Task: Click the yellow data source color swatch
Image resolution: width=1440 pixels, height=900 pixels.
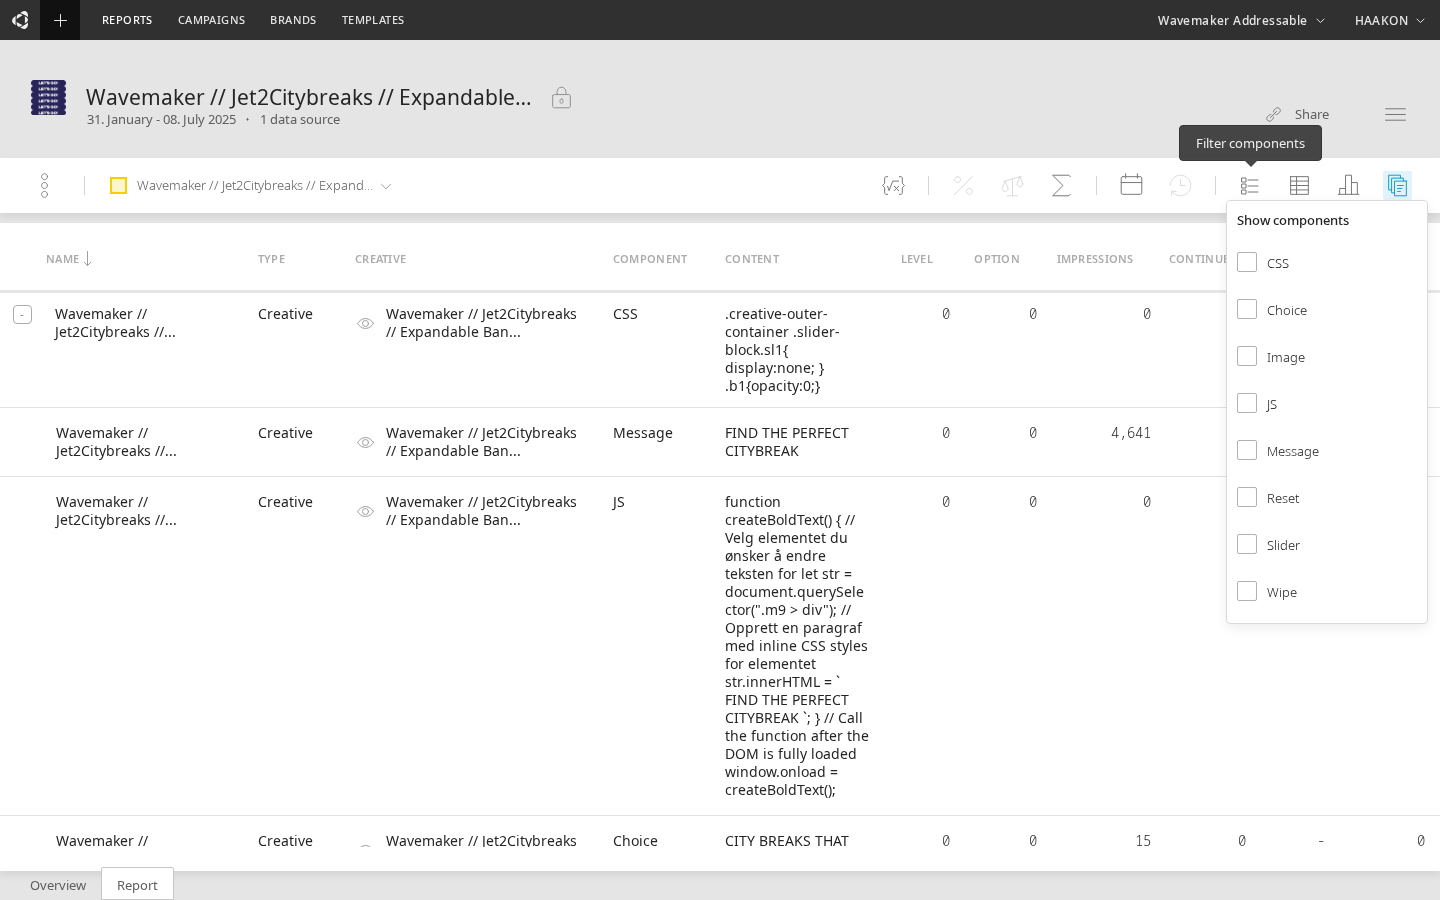Action: tap(118, 185)
